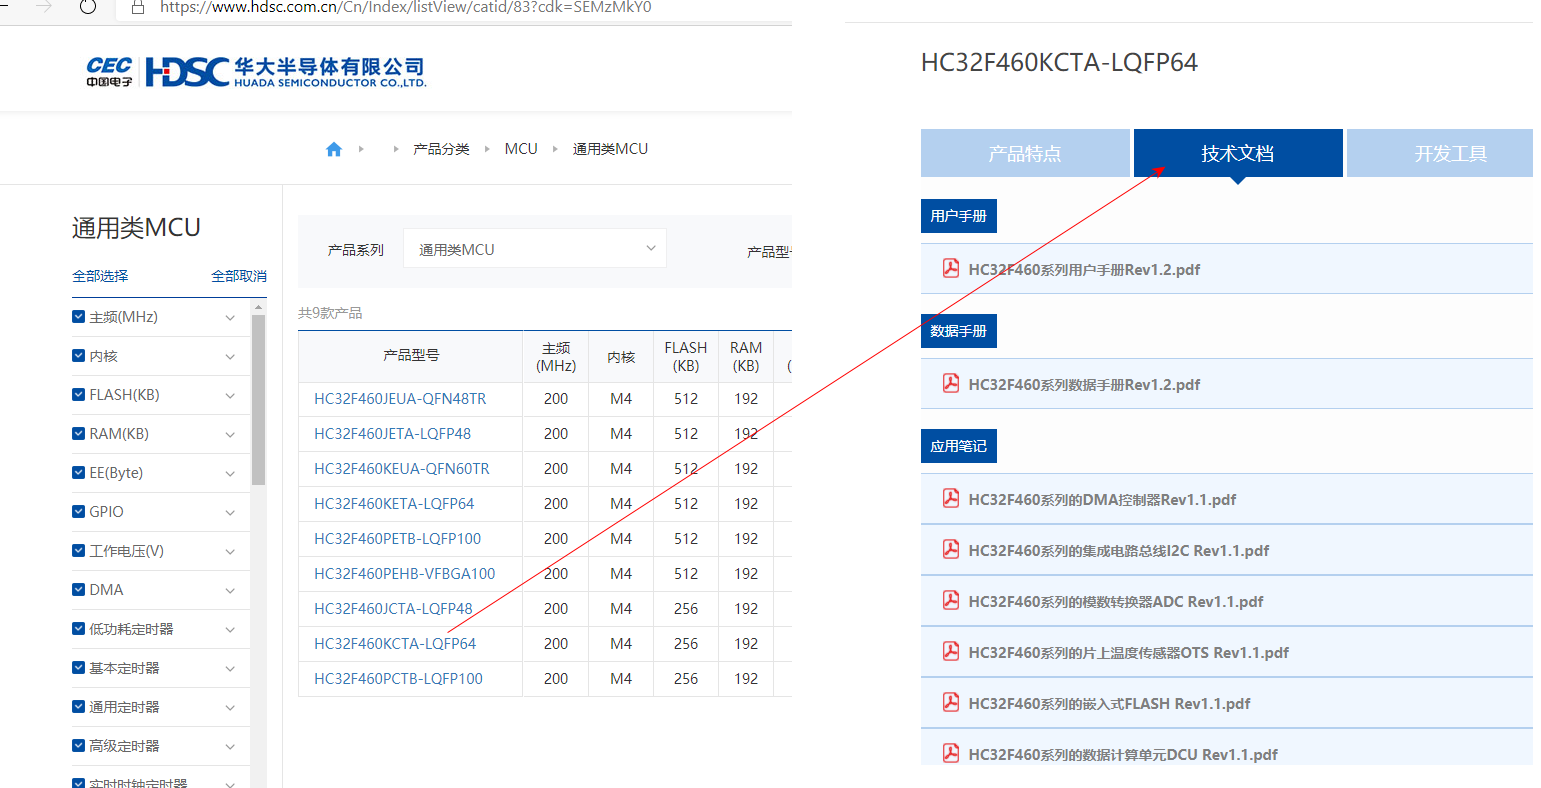
Task: Click PDF icon for 数据手册Rev1.2
Action: pos(951,383)
